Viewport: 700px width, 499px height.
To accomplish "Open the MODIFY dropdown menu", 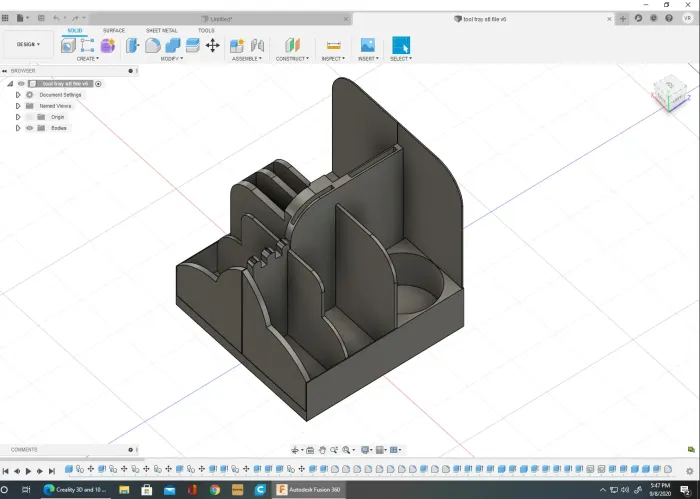I will 172,58.
